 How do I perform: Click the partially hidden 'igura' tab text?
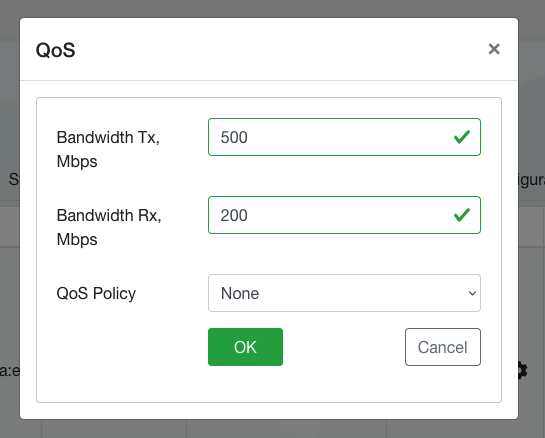pos(531,180)
